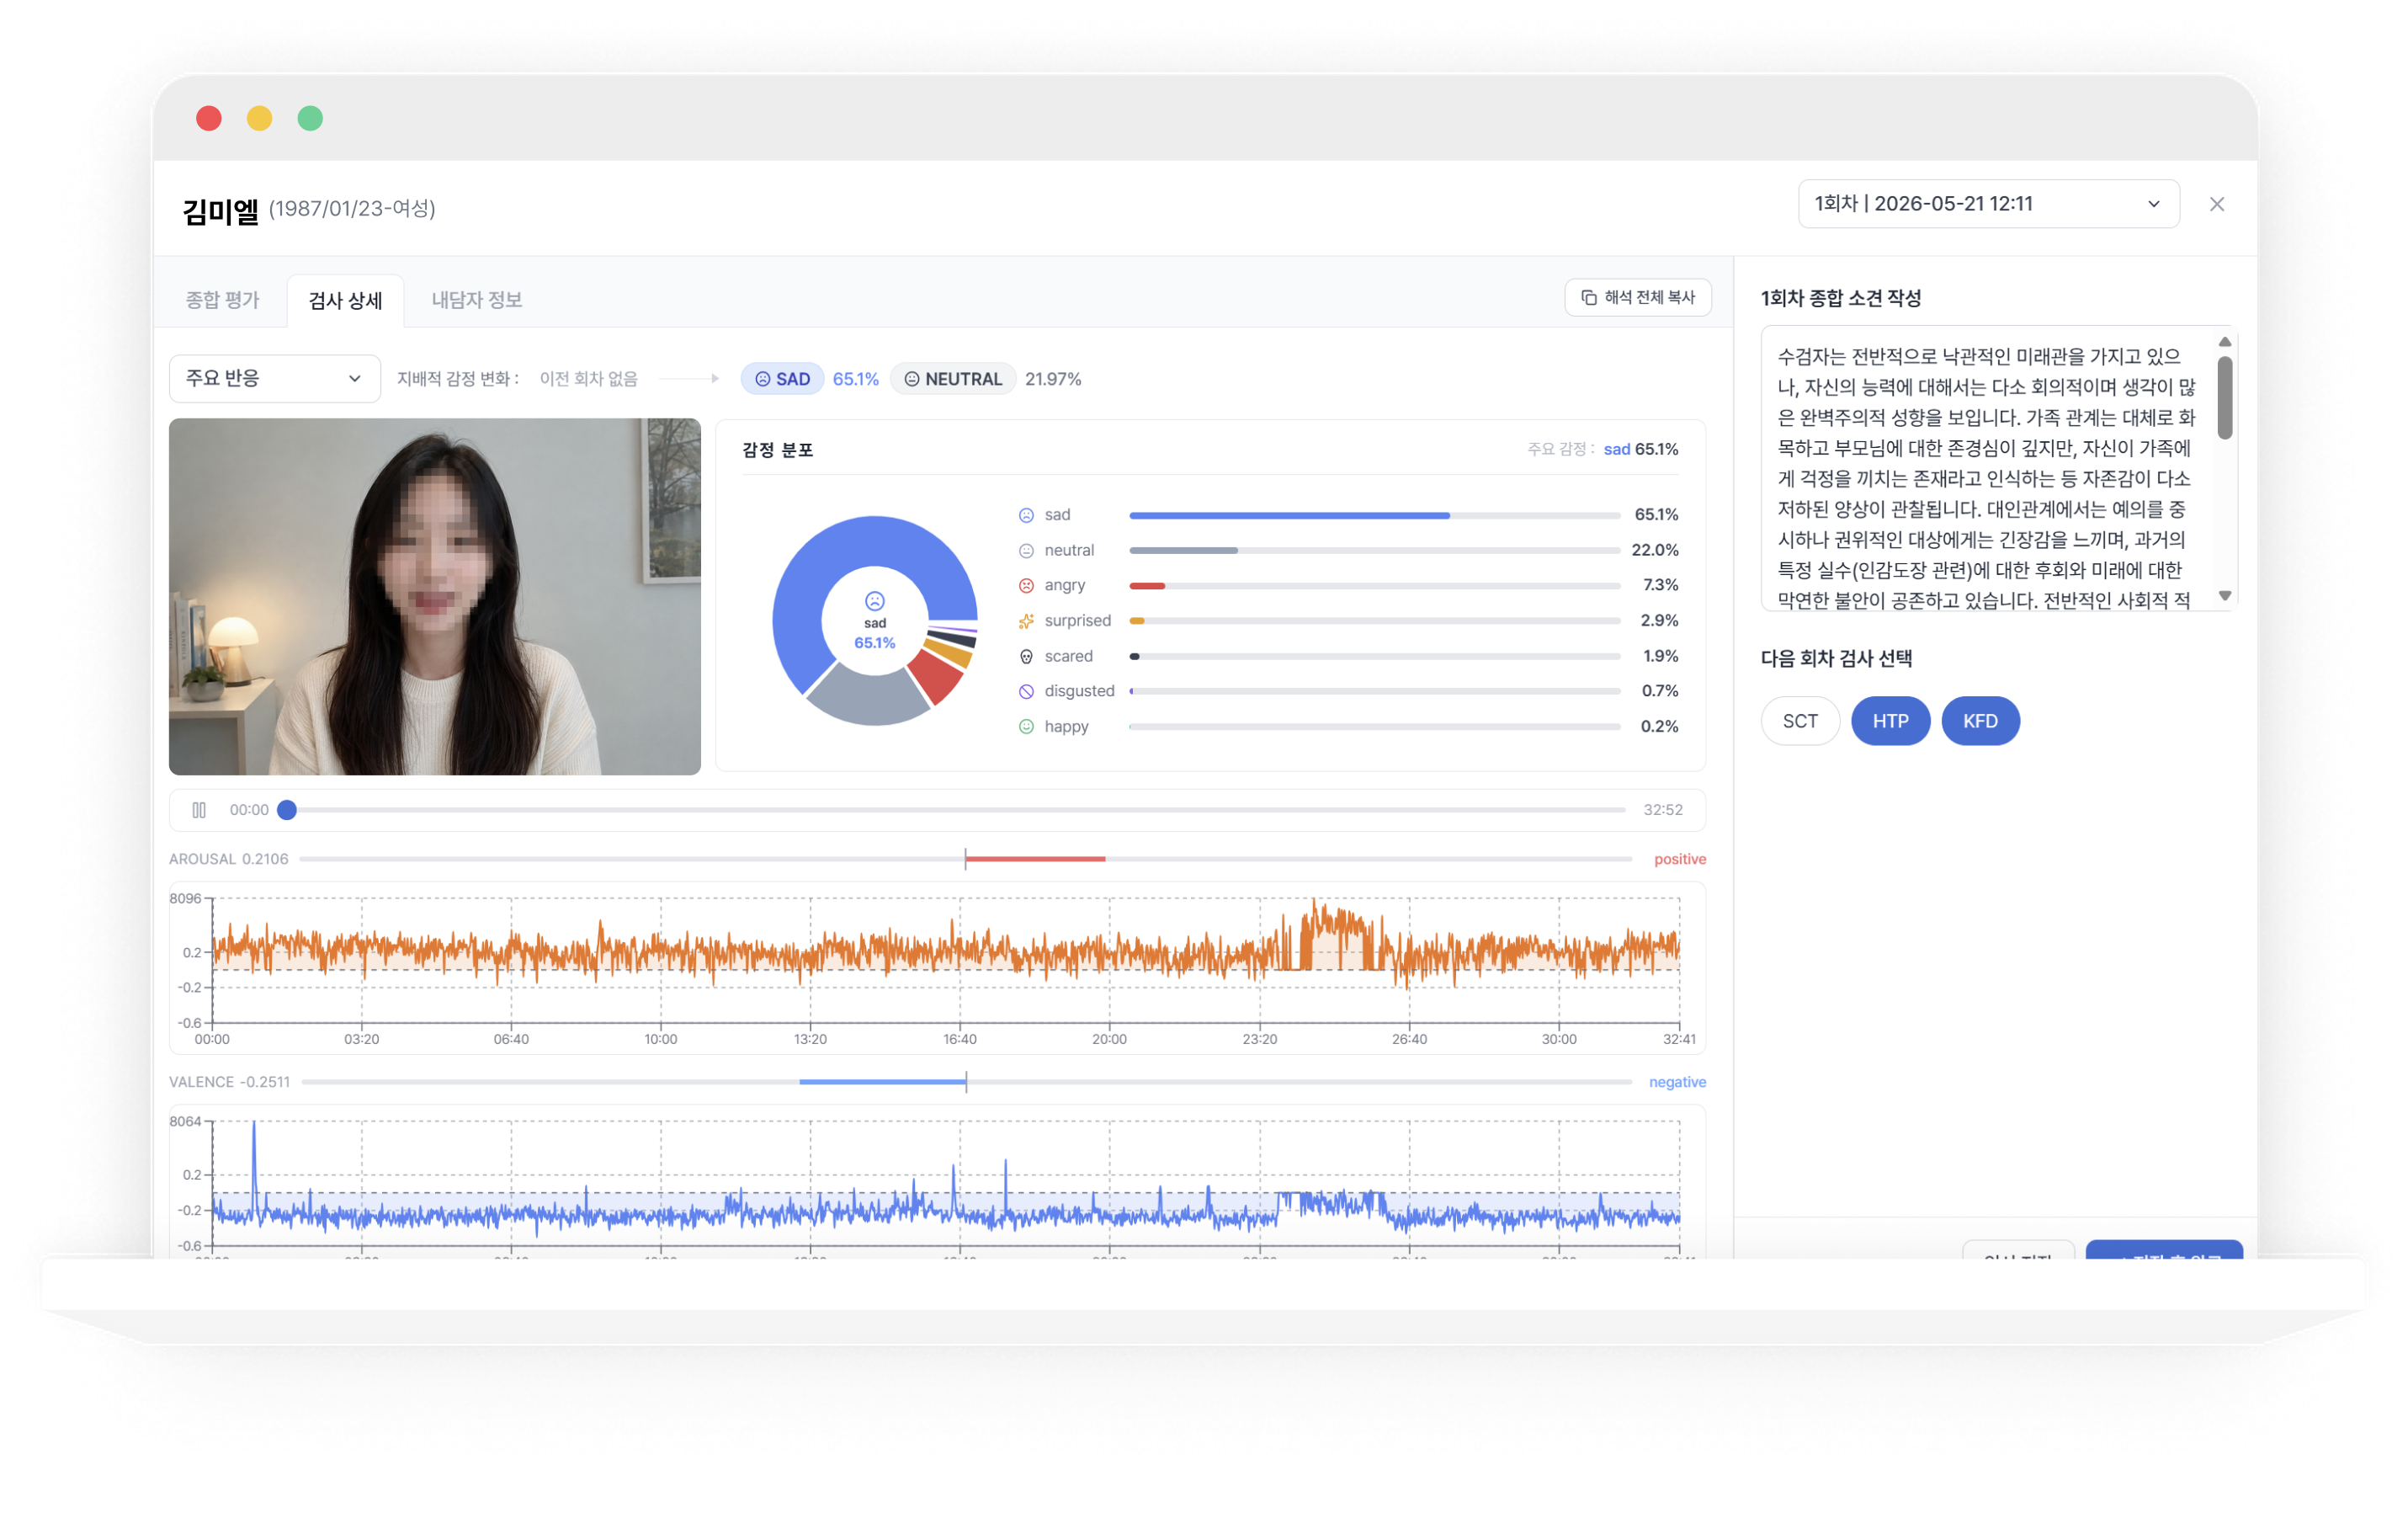Click the text area scroll-down arrow
Viewport: 2408px width, 1534px height.
[2225, 596]
